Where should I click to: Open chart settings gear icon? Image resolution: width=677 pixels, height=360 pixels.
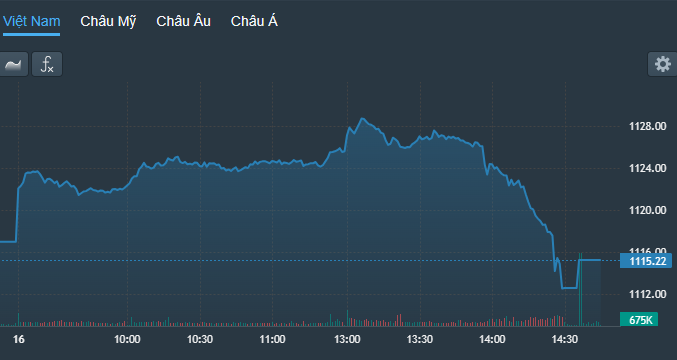(x=663, y=64)
